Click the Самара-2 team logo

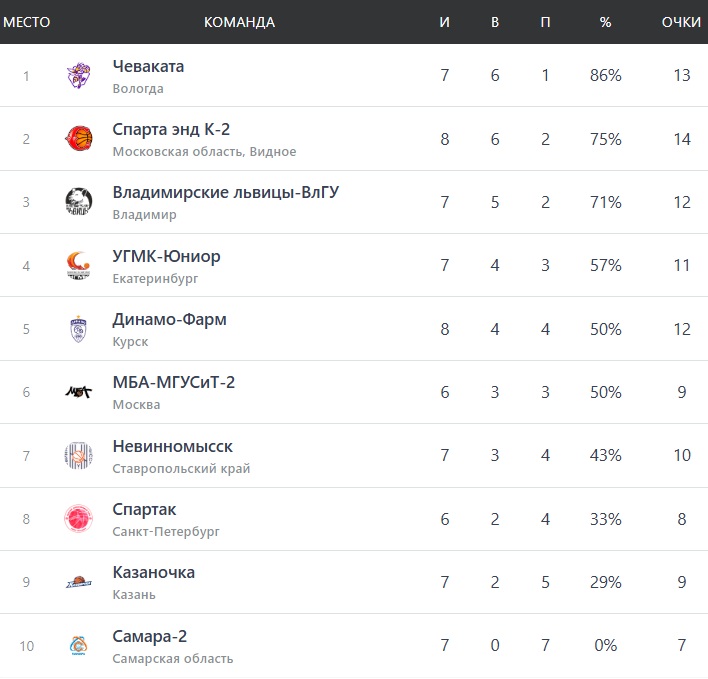[79, 646]
